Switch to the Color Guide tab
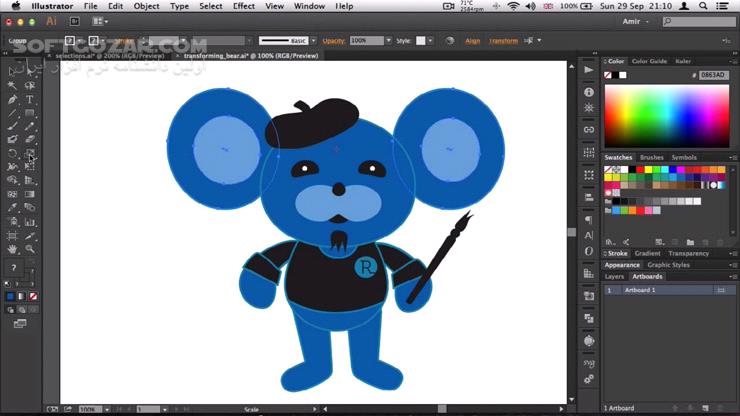Viewport: 740px width, 416px height. pyautogui.click(x=649, y=61)
